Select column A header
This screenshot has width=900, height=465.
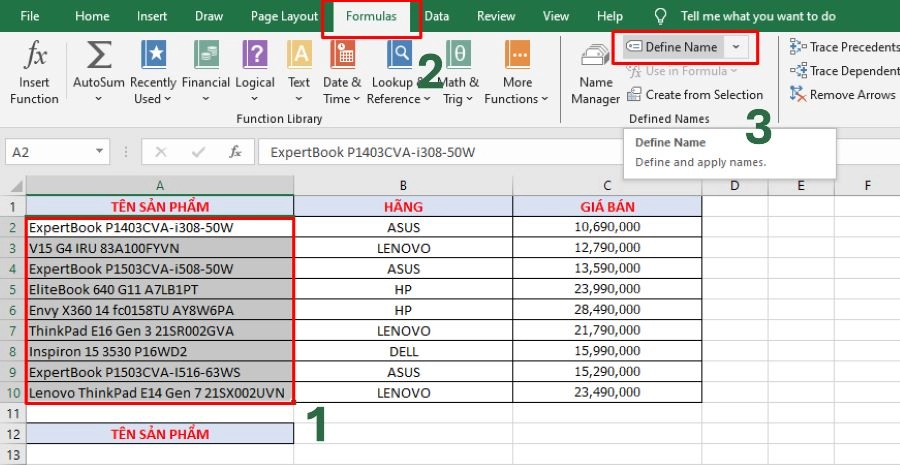click(x=160, y=185)
